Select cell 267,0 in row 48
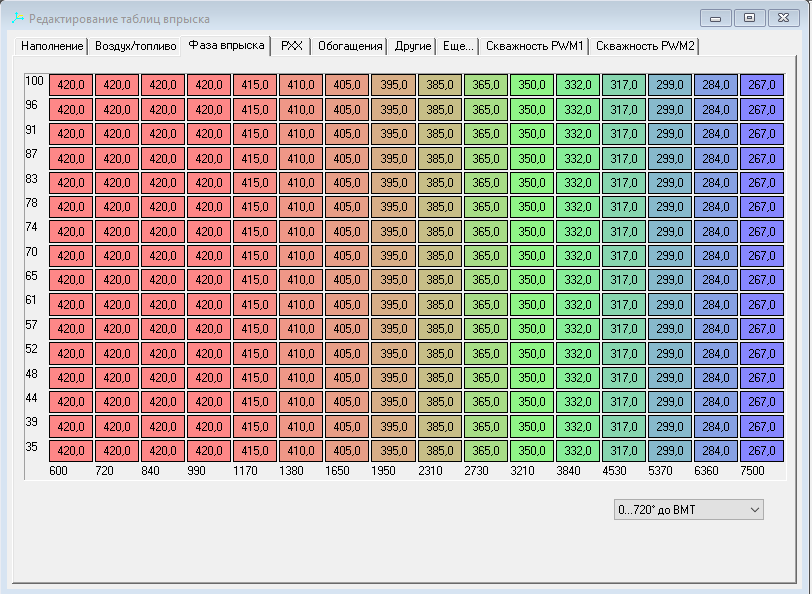 [x=762, y=378]
